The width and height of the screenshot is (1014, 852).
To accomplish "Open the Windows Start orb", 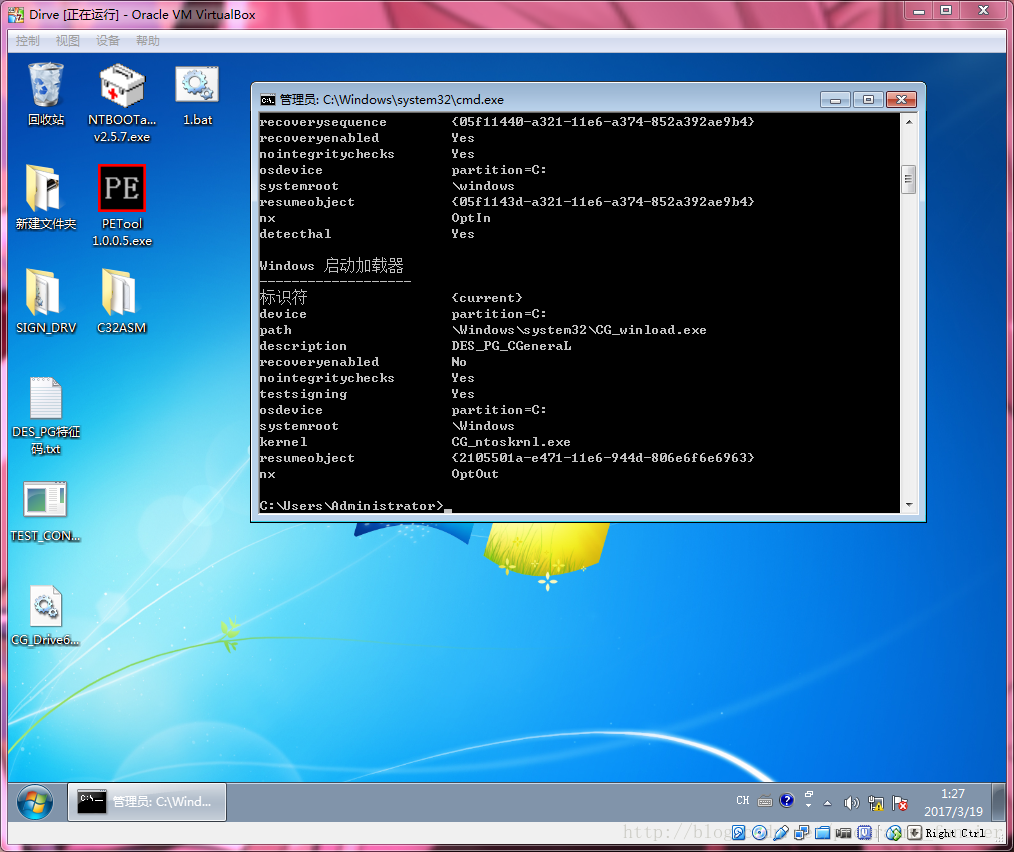I will (35, 802).
